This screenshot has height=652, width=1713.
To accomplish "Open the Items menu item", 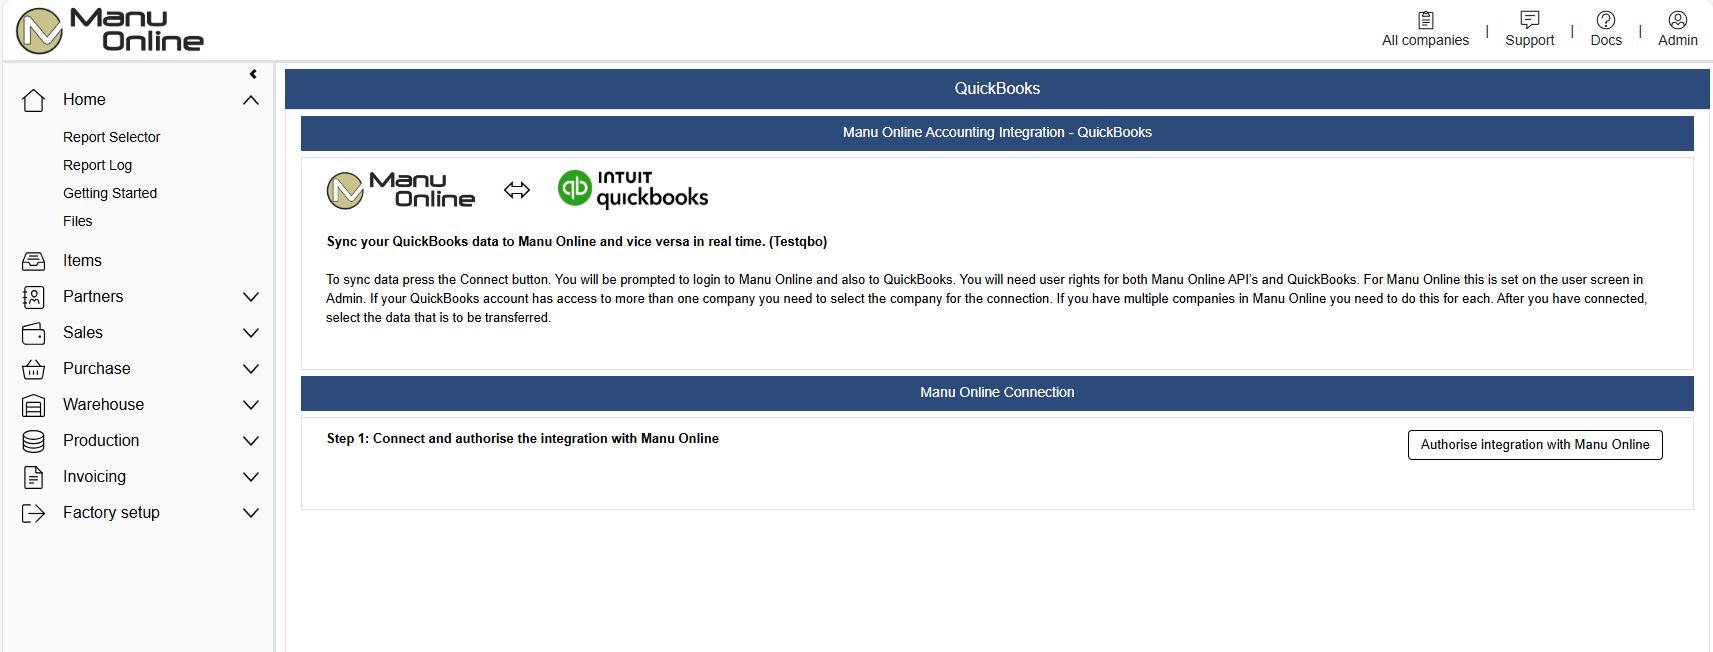I will (x=82, y=261).
